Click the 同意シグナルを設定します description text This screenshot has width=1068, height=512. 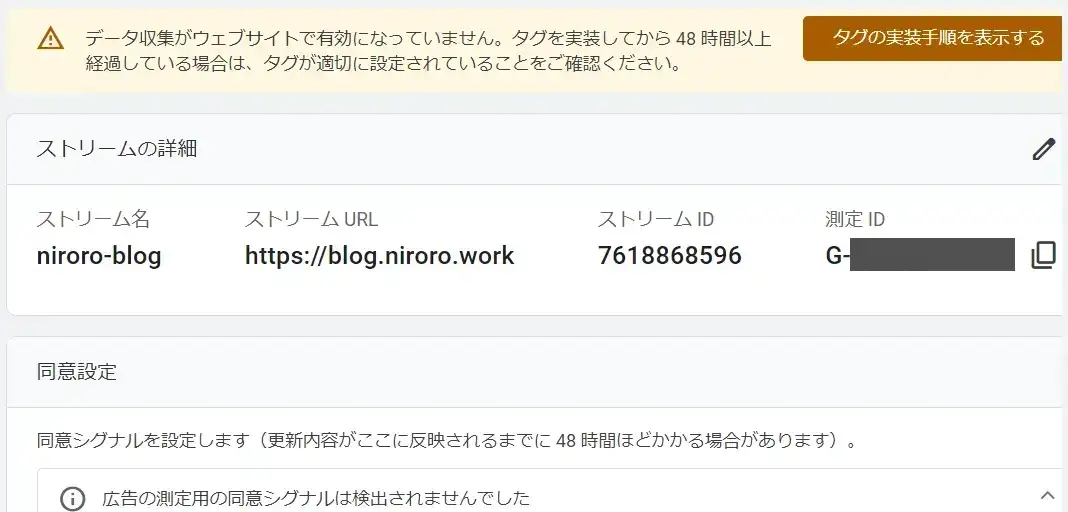point(447,440)
